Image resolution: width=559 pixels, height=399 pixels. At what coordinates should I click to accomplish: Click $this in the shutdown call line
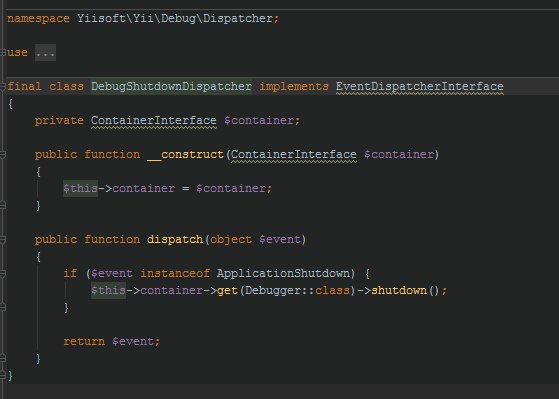pos(108,290)
